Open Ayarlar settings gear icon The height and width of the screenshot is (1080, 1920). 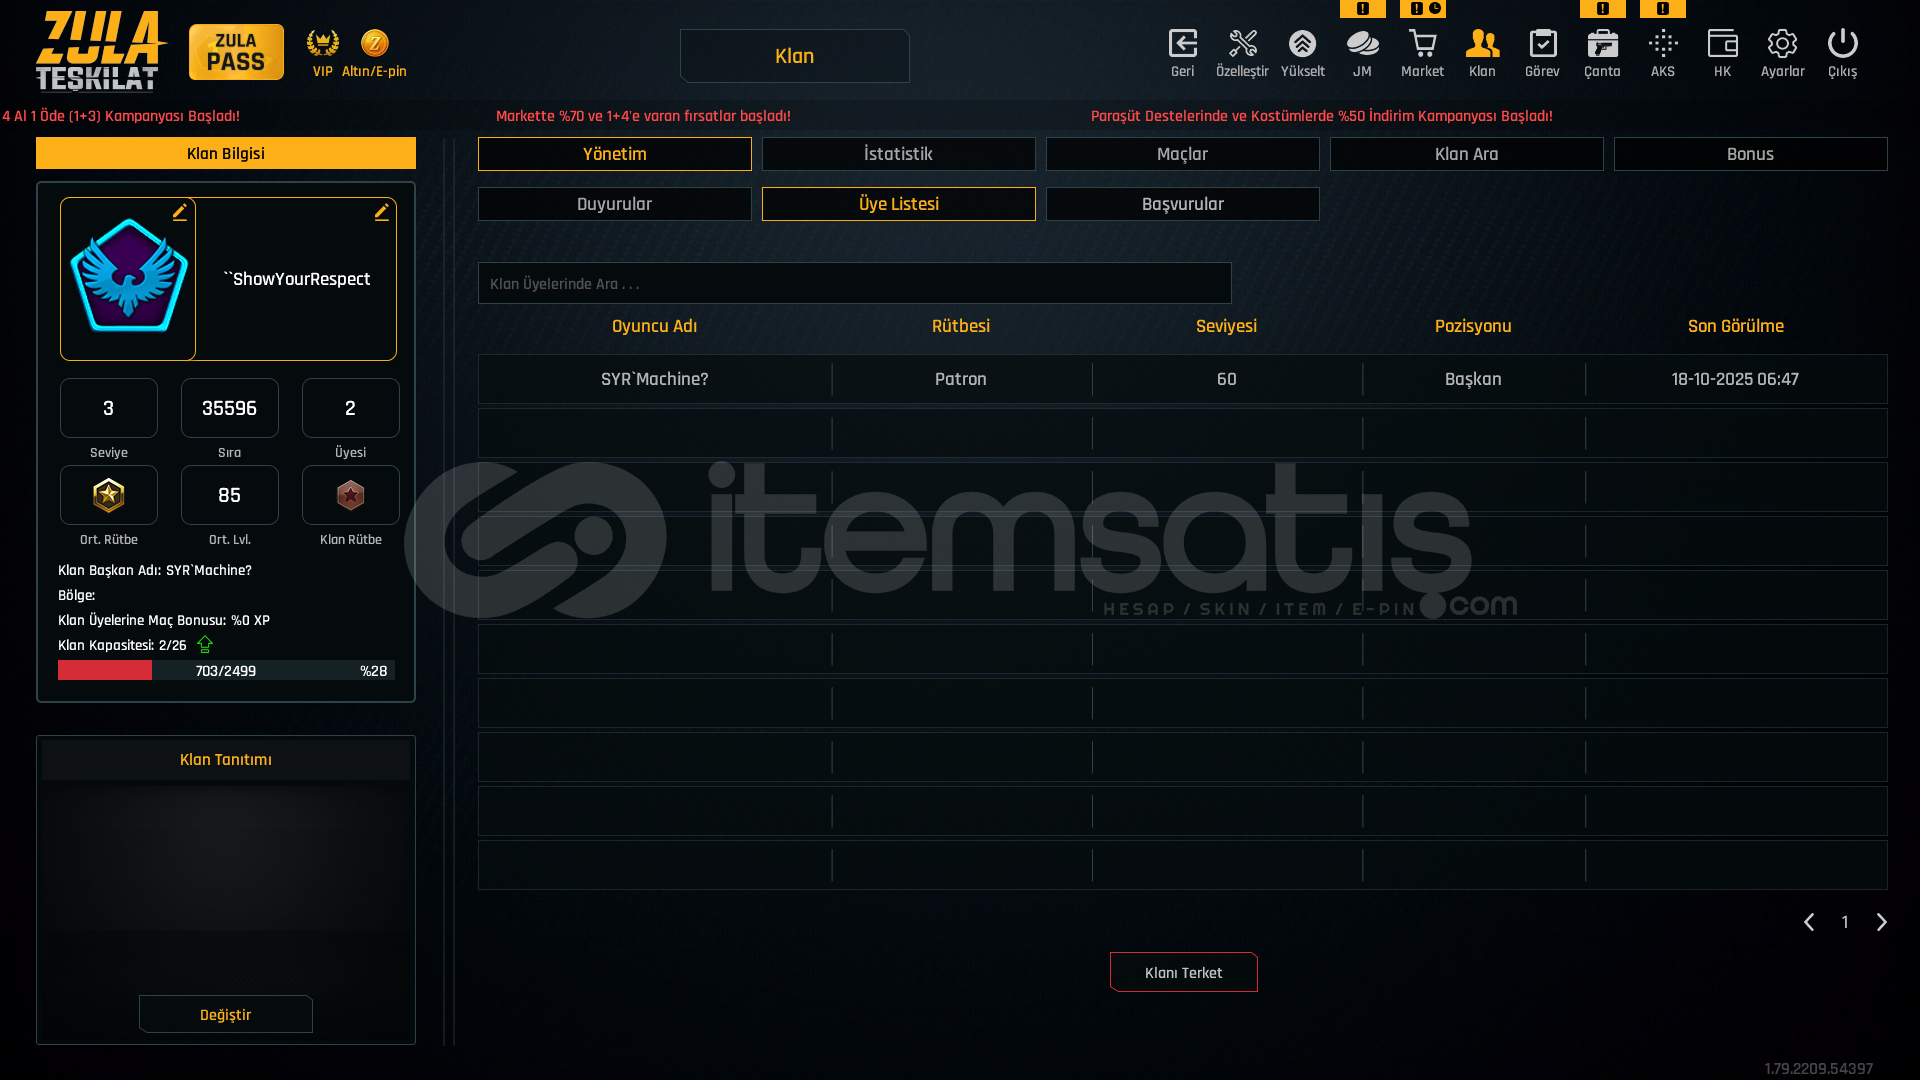pyautogui.click(x=1782, y=45)
